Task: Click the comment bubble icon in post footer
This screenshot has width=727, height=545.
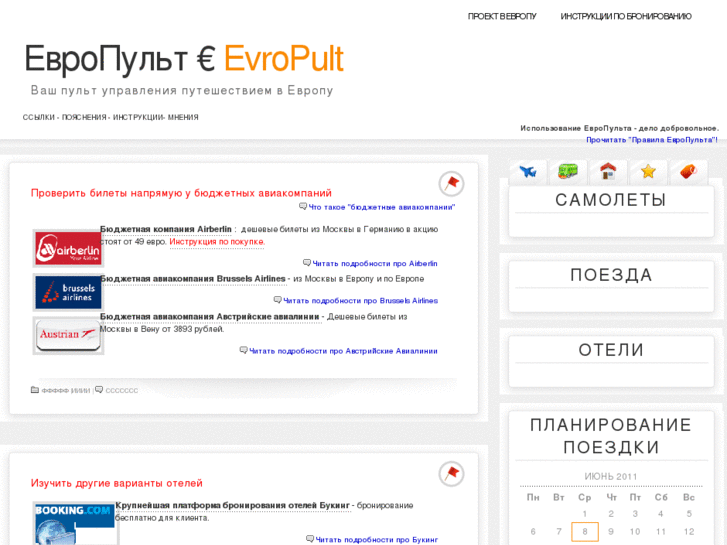Action: pos(99,390)
